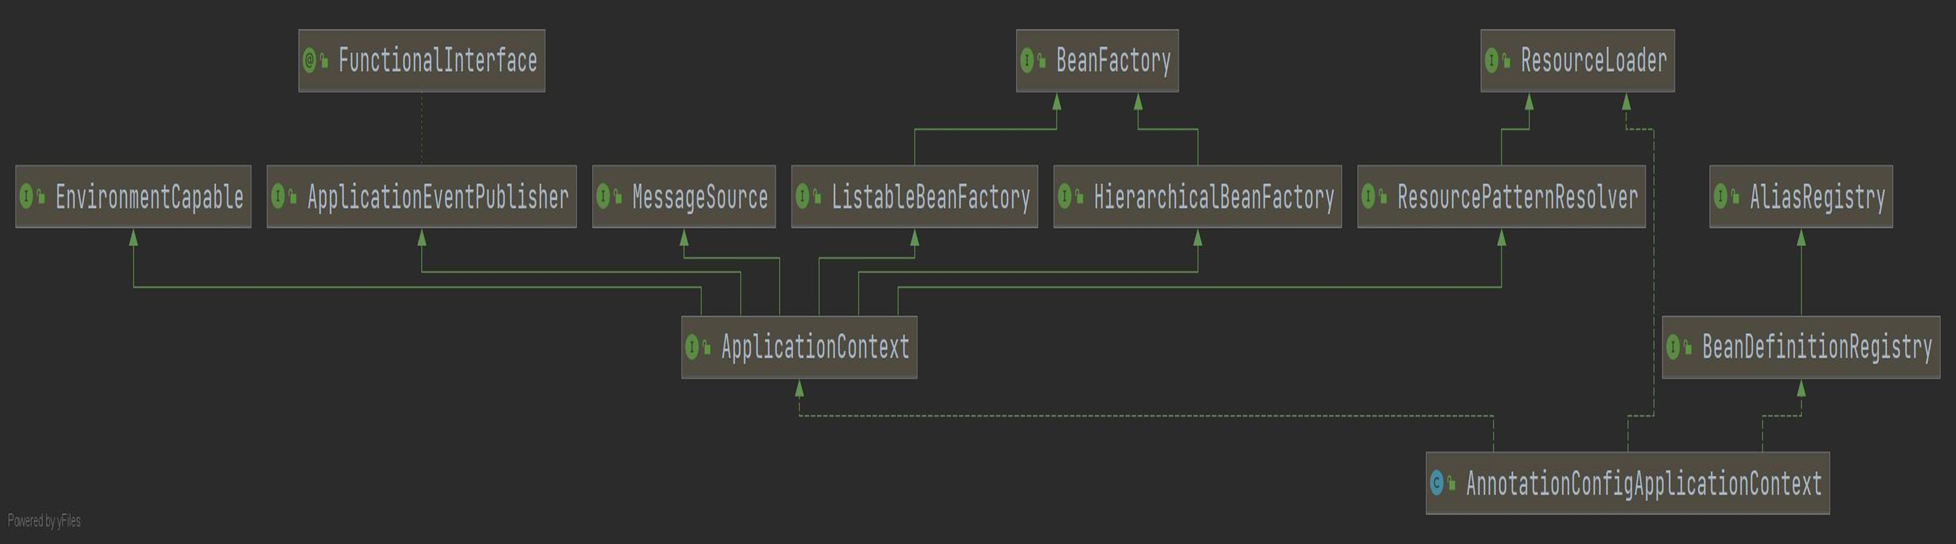The width and height of the screenshot is (1956, 544).
Task: Click the EnvironmentCapable node label
Action: [x=149, y=198]
